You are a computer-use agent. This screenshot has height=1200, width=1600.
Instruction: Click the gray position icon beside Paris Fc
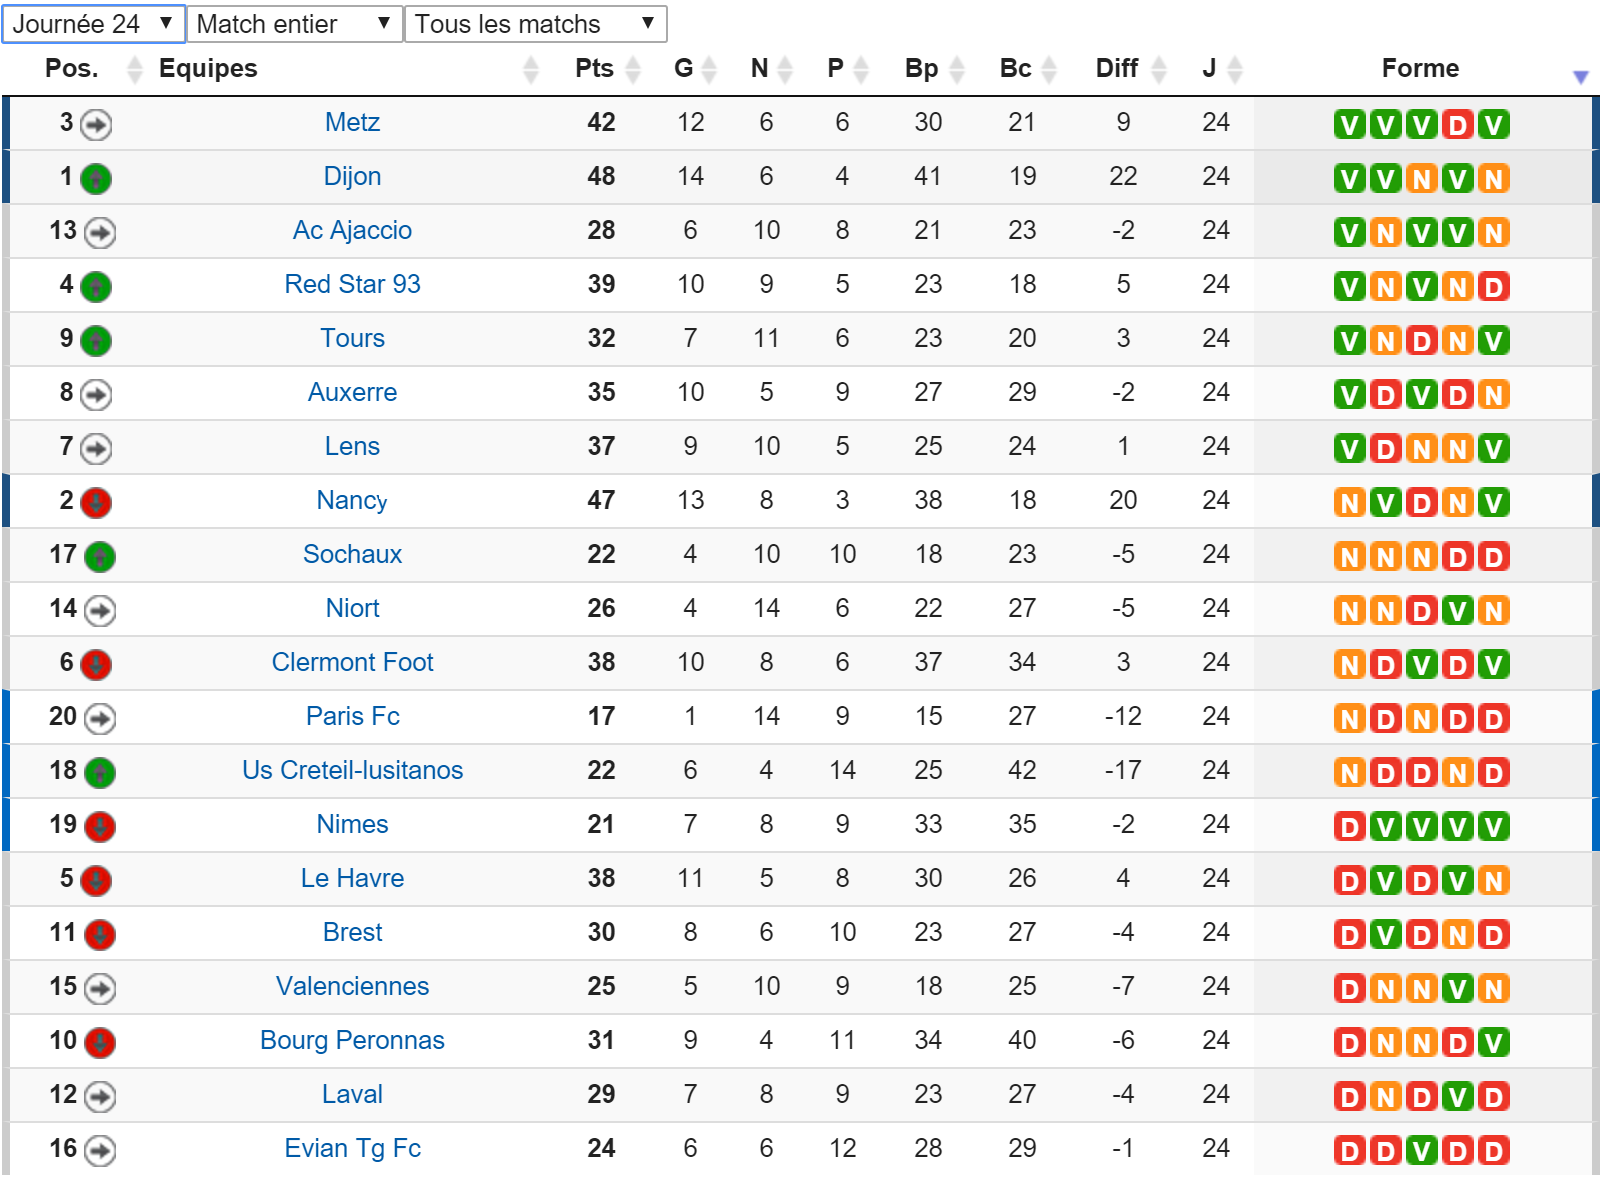100,719
